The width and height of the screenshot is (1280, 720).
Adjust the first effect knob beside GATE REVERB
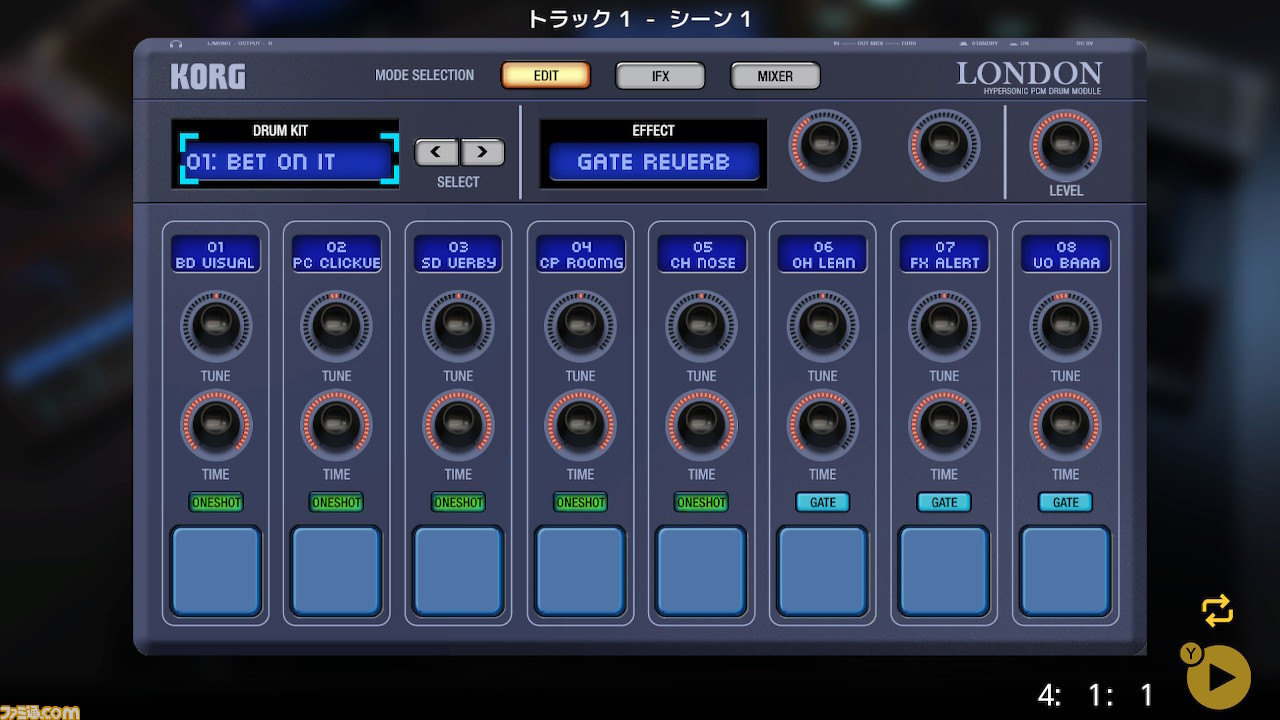(824, 145)
